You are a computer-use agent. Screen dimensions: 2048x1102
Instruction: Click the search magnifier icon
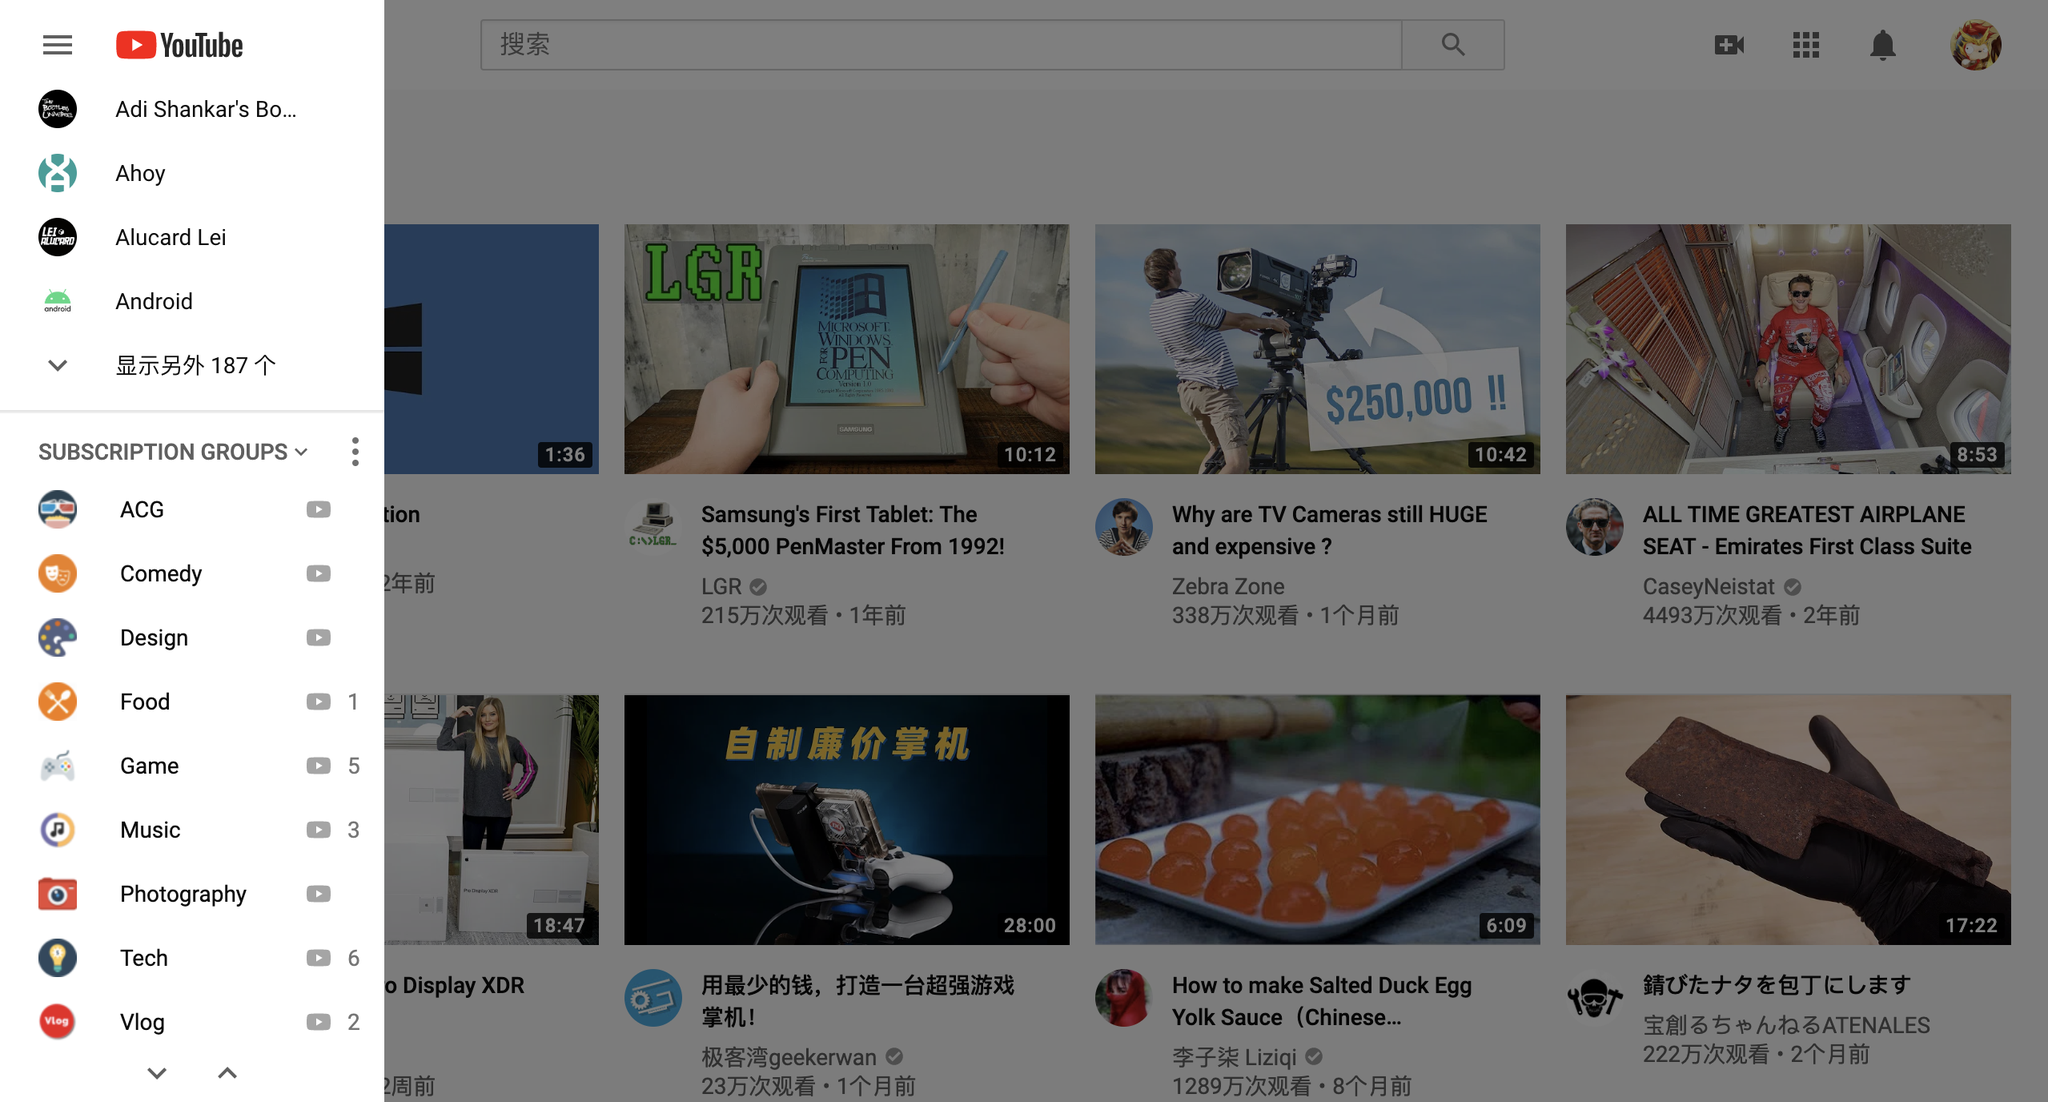(x=1452, y=44)
